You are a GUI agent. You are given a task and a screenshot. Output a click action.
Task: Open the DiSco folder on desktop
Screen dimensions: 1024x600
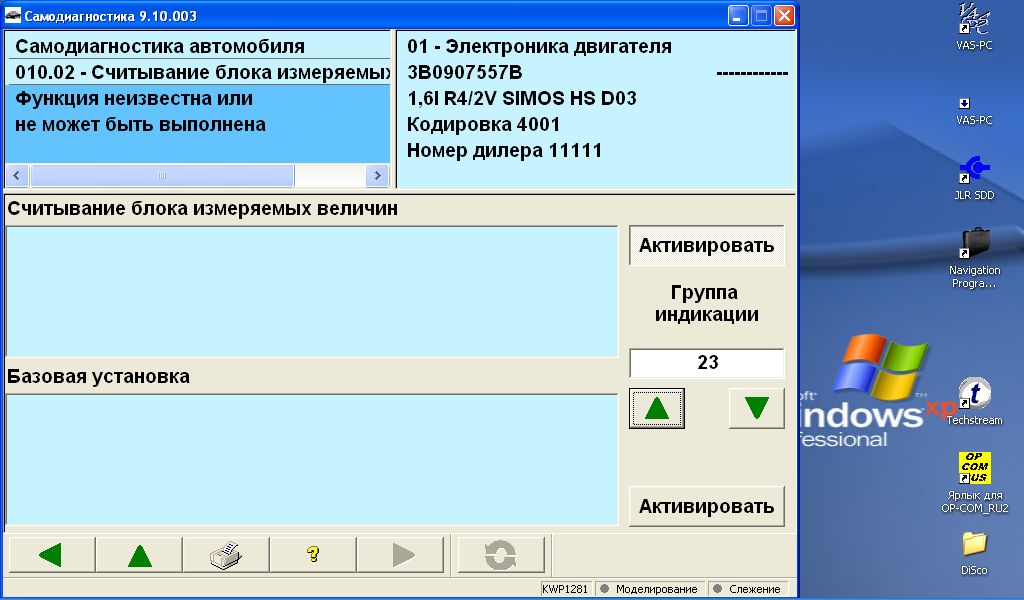(x=974, y=554)
